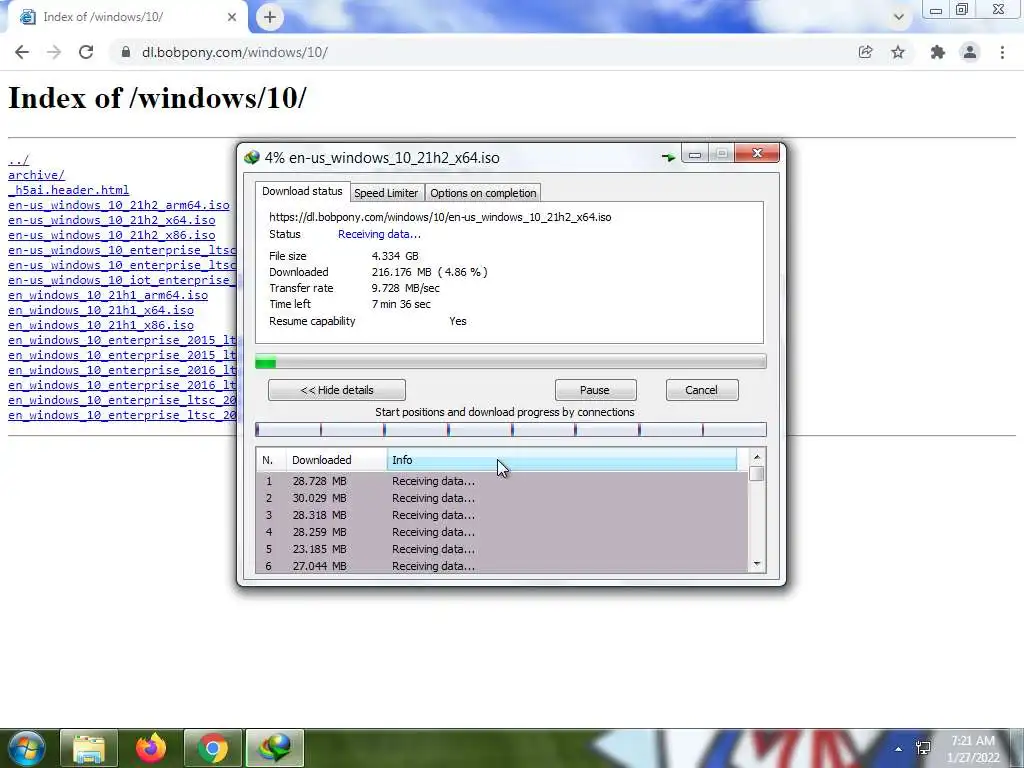Pause the download
The image size is (1024, 768).
click(x=595, y=390)
